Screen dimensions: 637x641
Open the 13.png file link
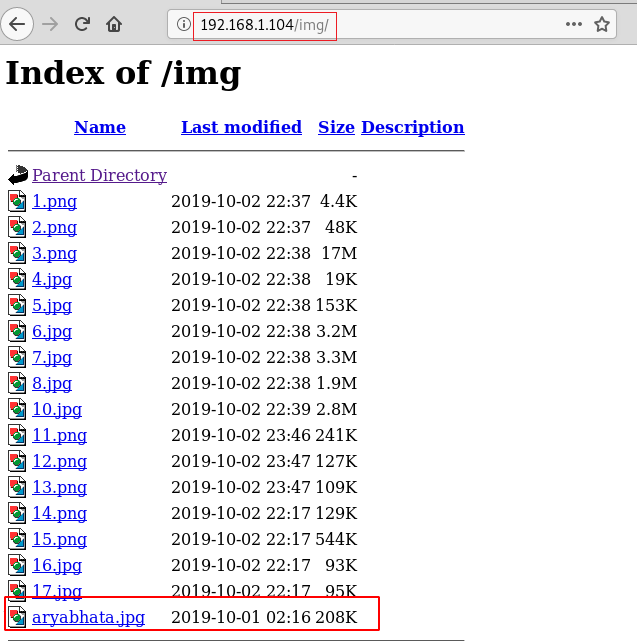coord(59,487)
